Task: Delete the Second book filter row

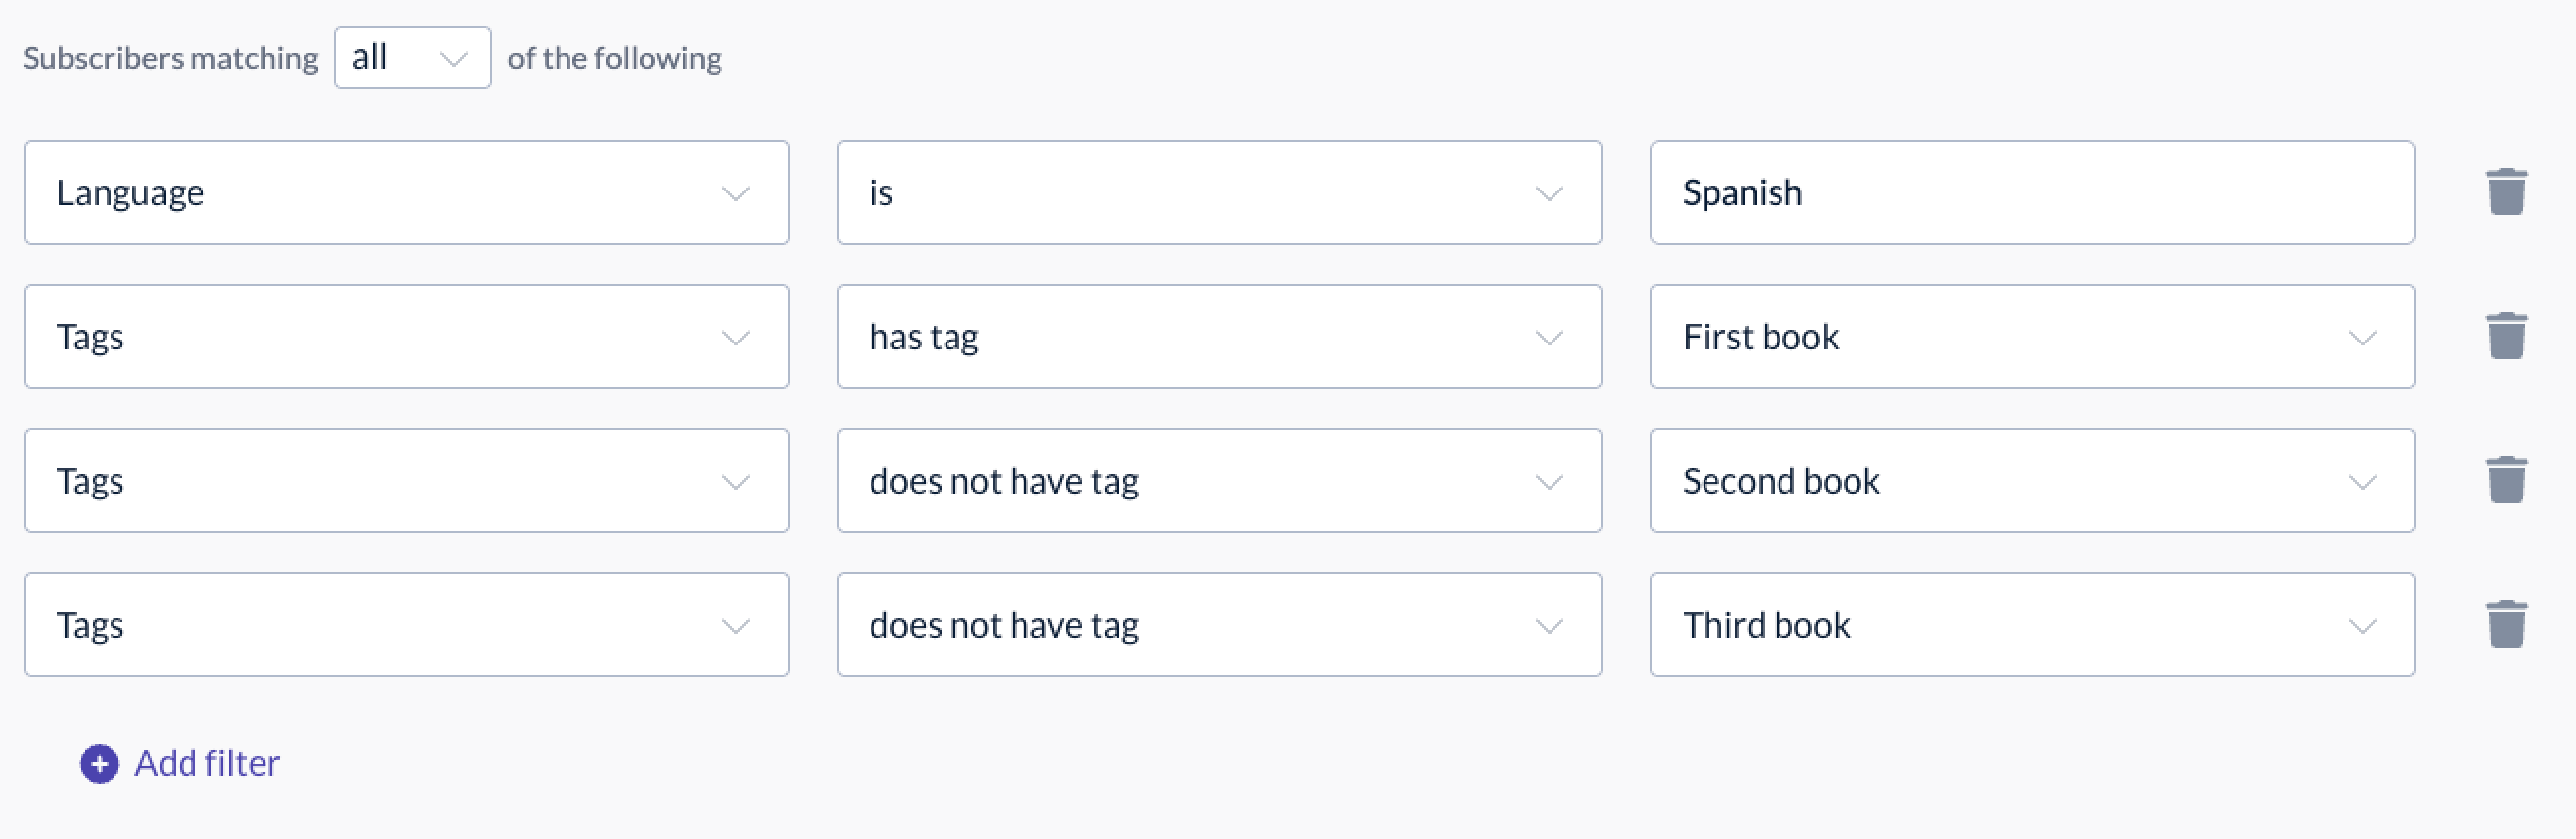Action: 2506,480
